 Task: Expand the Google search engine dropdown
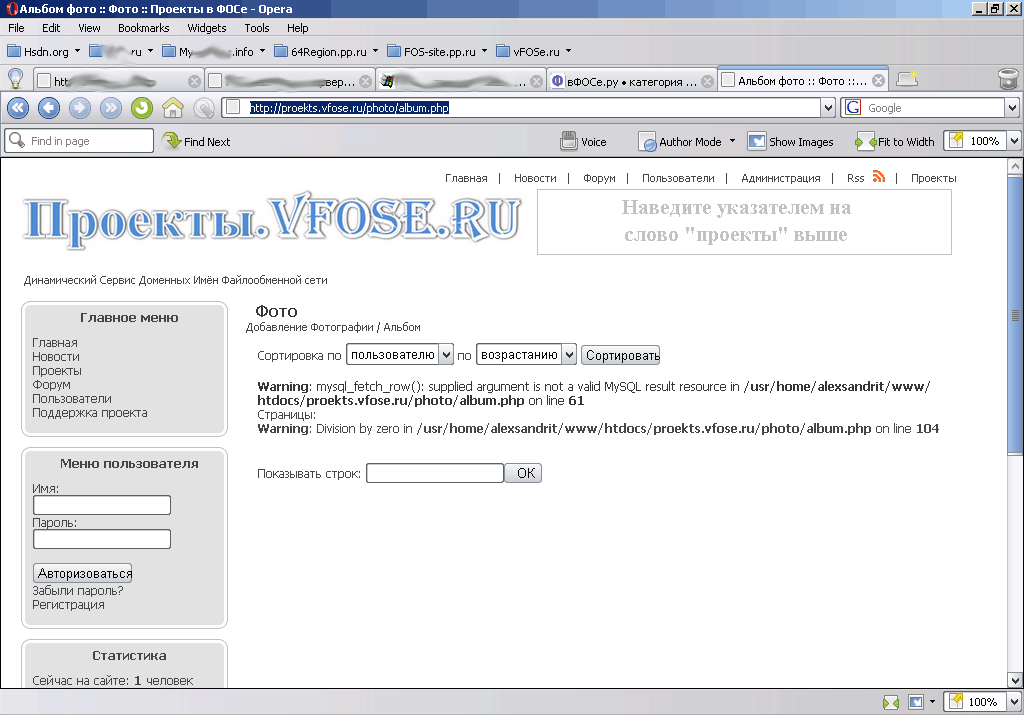pyautogui.click(x=1011, y=108)
